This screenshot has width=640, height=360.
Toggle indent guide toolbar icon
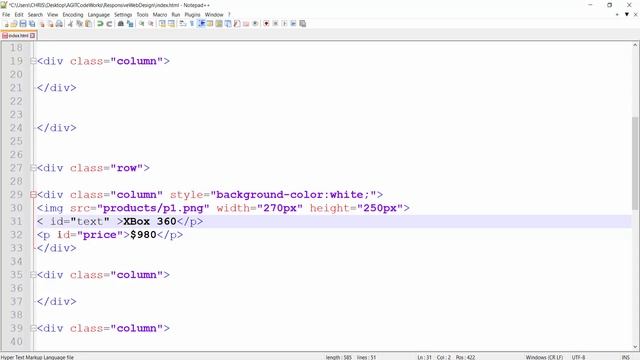pos(201,24)
